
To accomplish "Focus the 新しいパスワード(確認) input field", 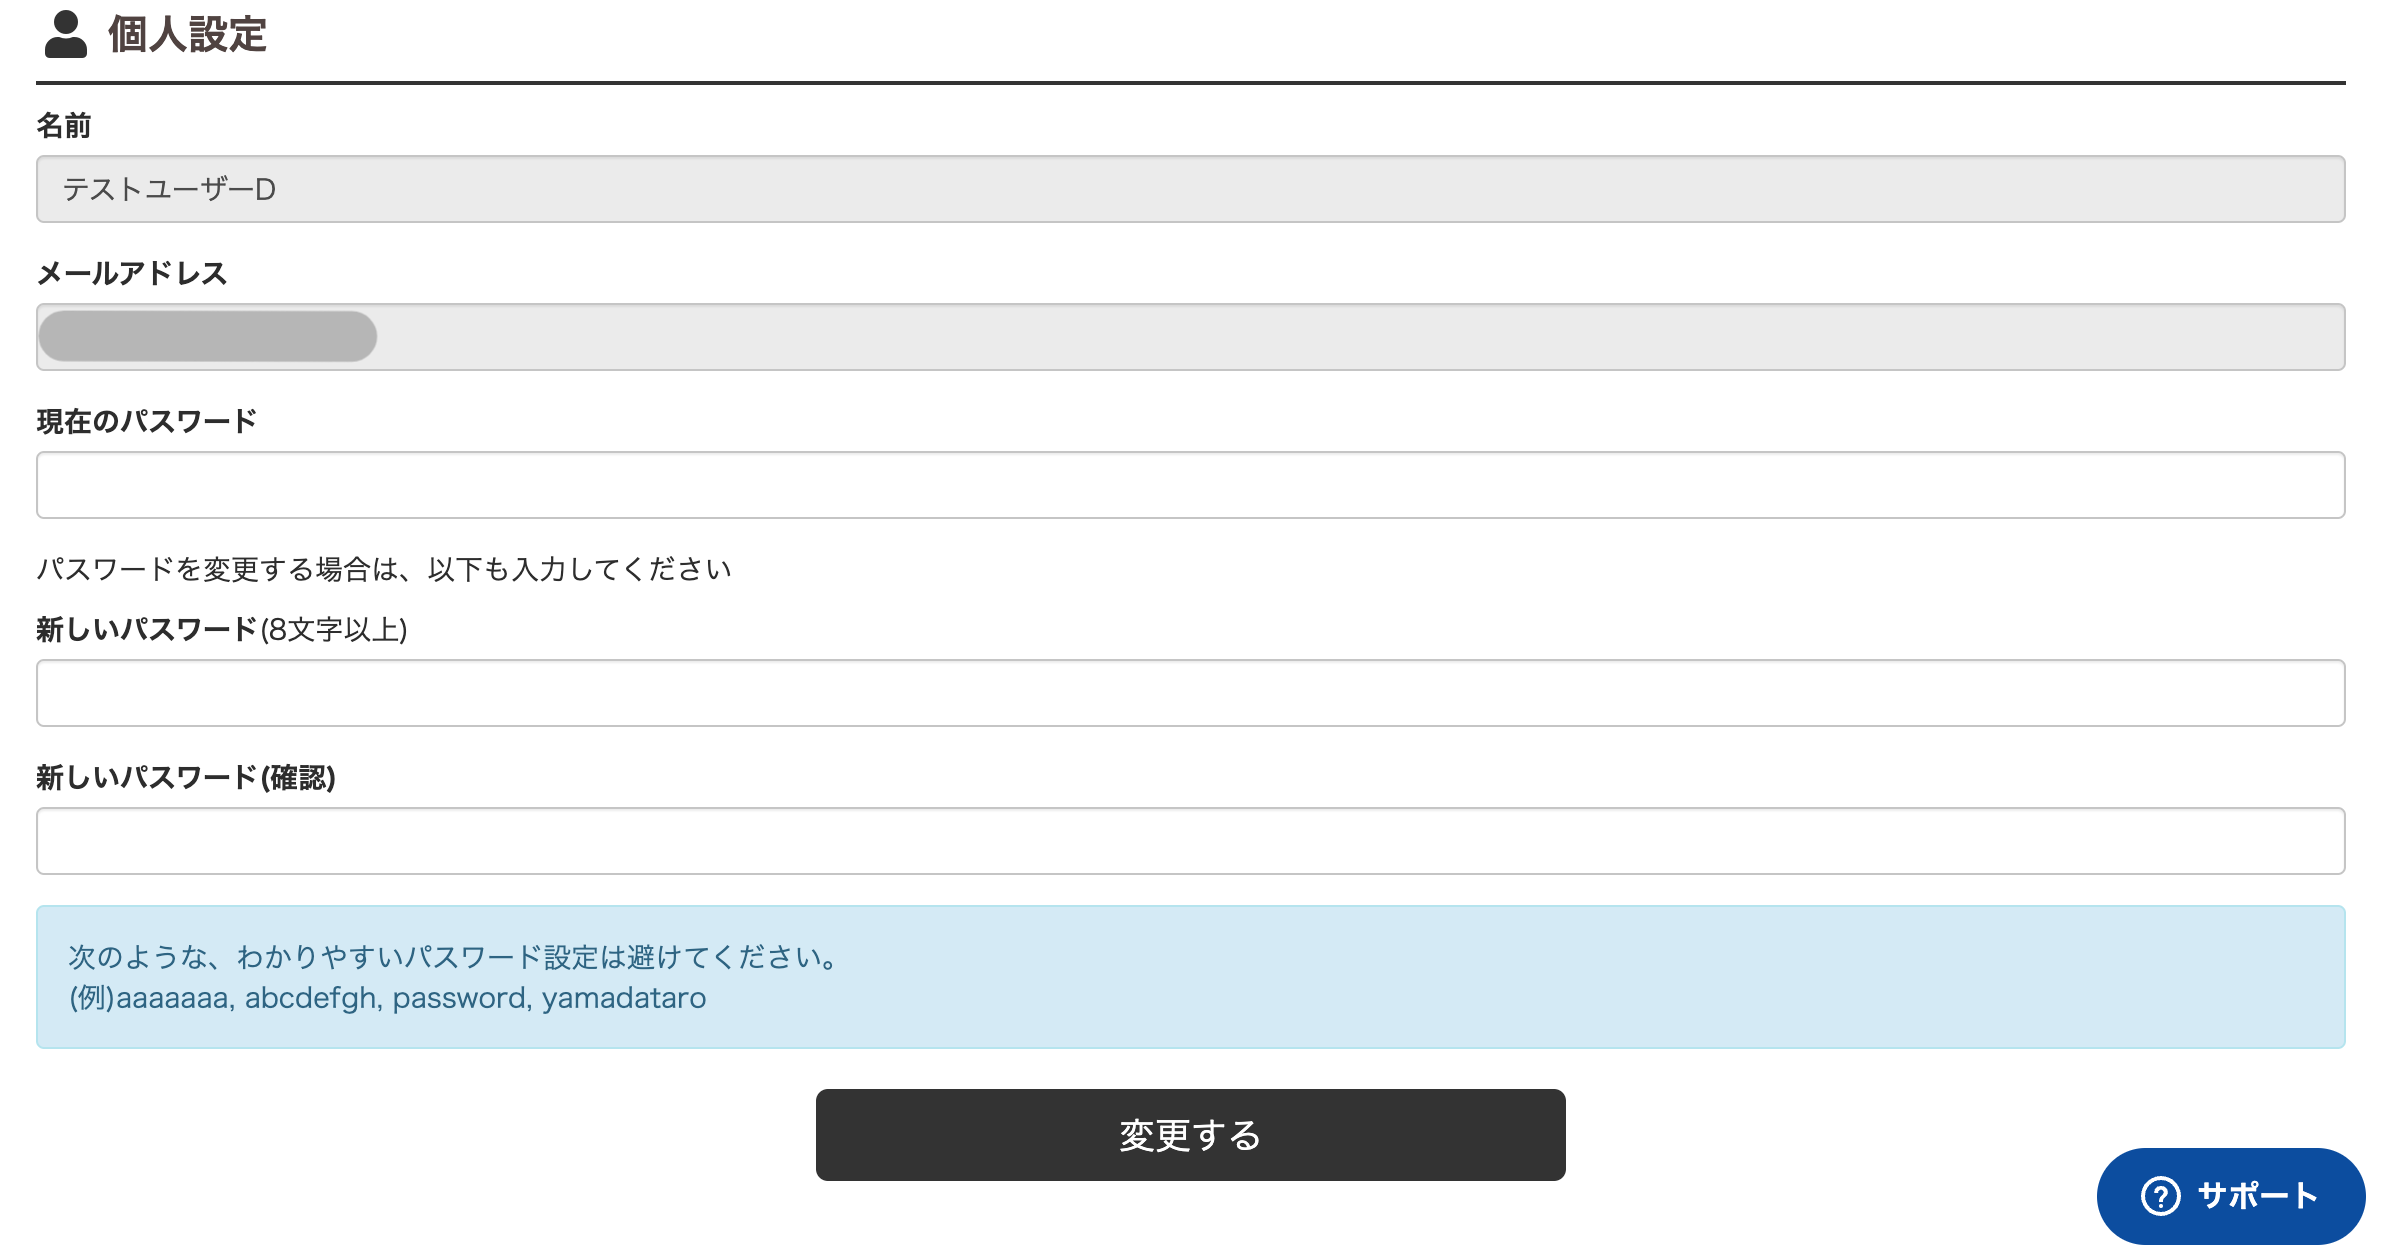I will [1190, 841].
